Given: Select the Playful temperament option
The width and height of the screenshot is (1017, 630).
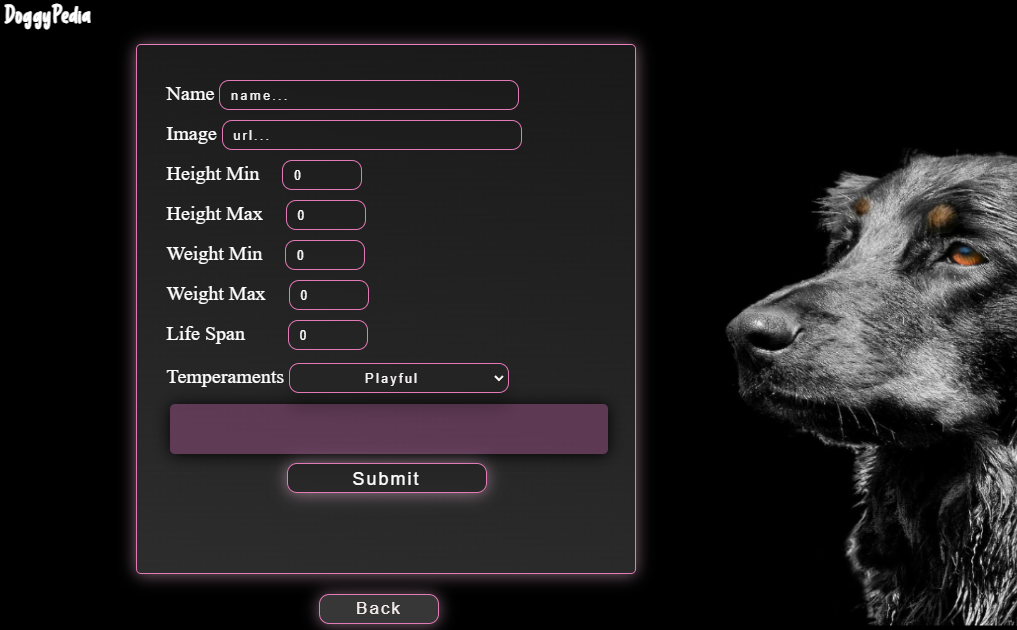Looking at the screenshot, I should 390,378.
